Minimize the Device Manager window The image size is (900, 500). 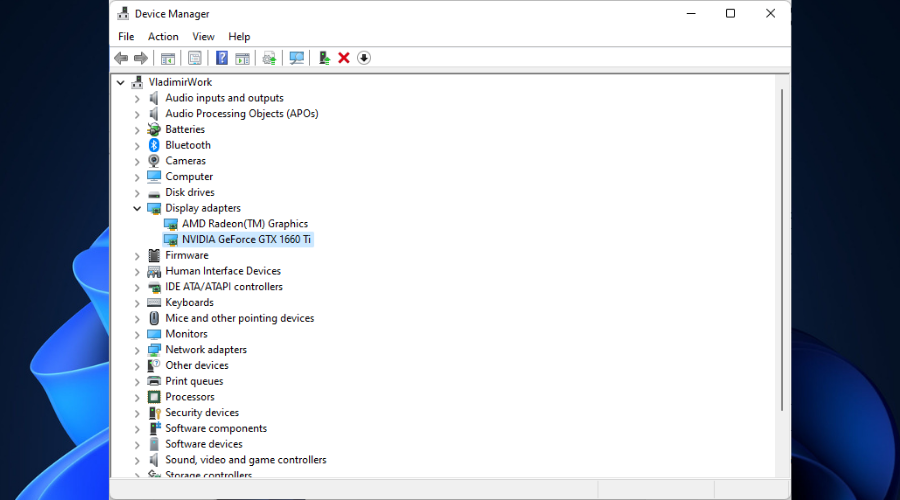coord(691,13)
